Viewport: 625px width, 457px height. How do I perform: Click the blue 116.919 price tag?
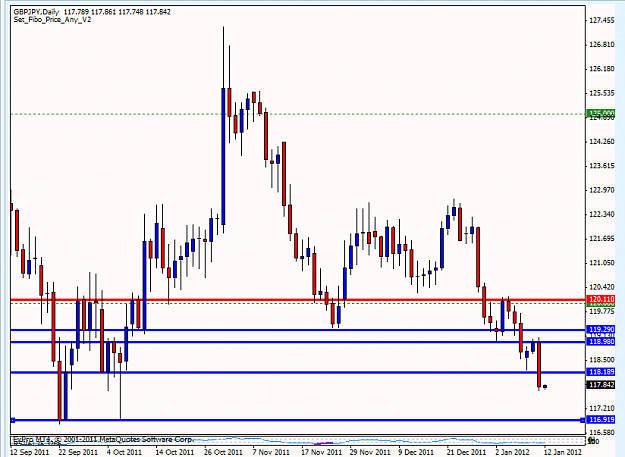[601, 420]
